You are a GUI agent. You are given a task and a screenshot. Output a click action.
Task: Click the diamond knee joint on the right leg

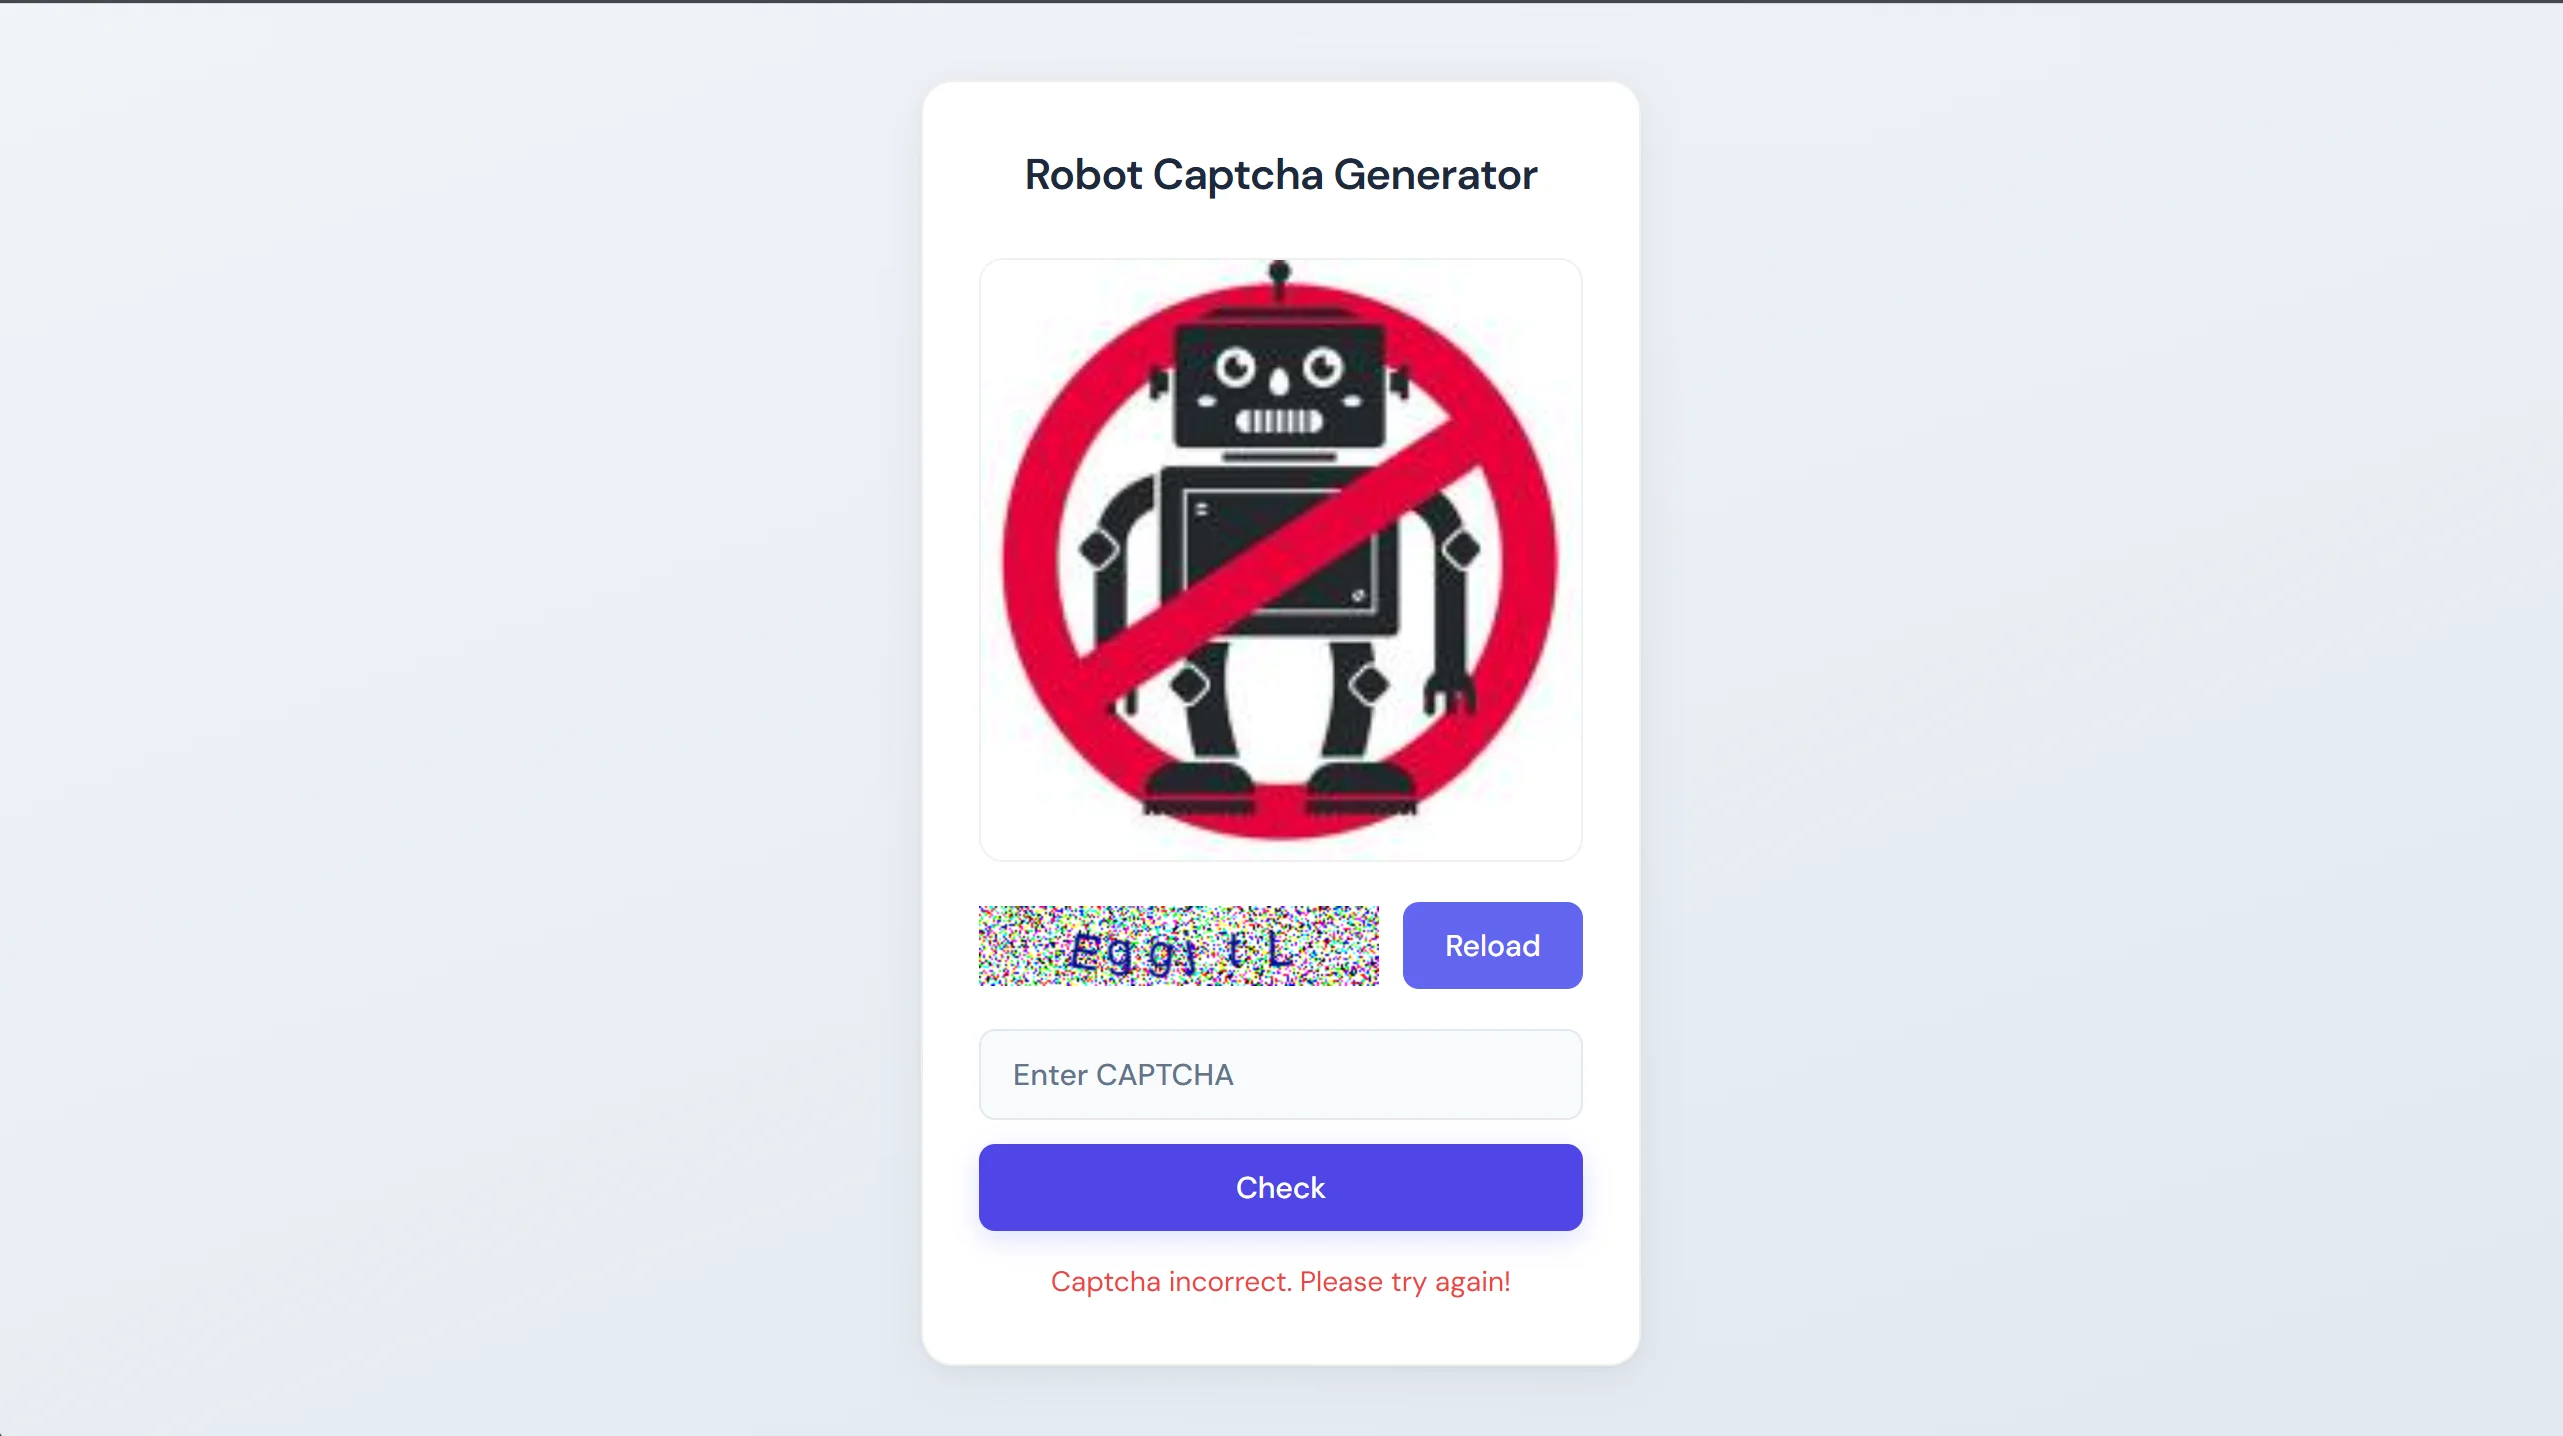[x=1368, y=685]
